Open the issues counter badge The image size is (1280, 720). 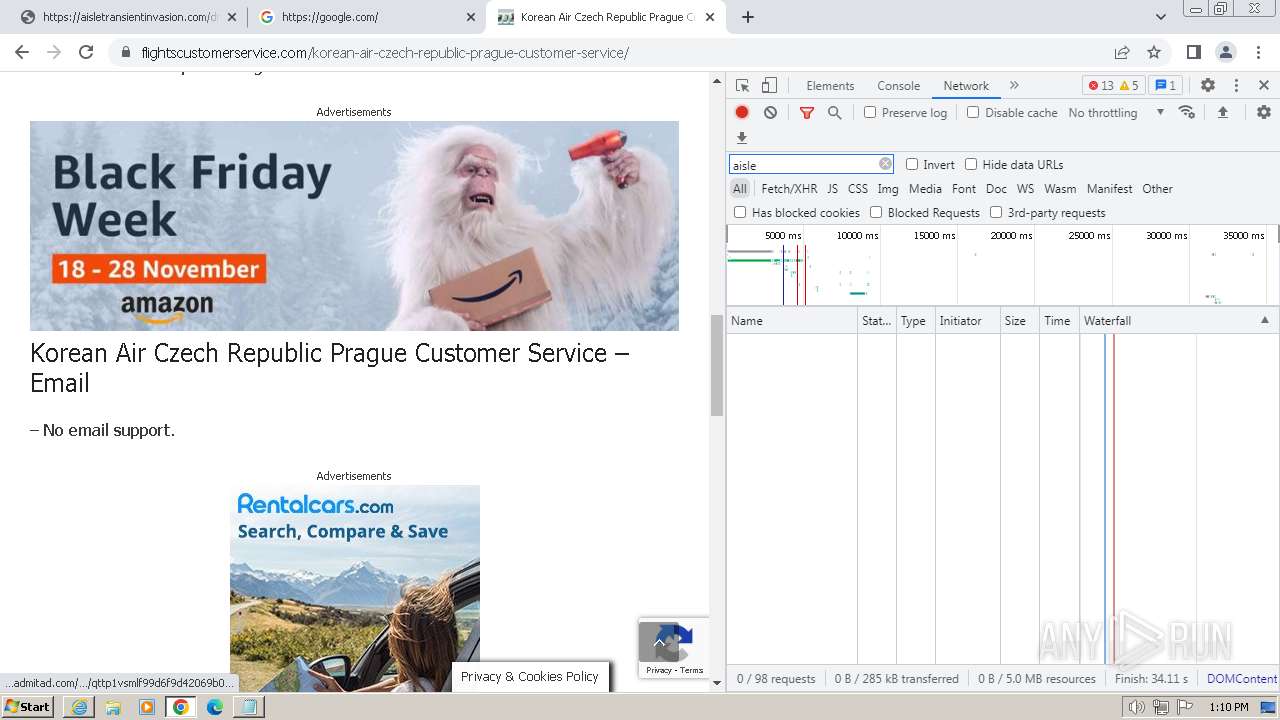1165,86
